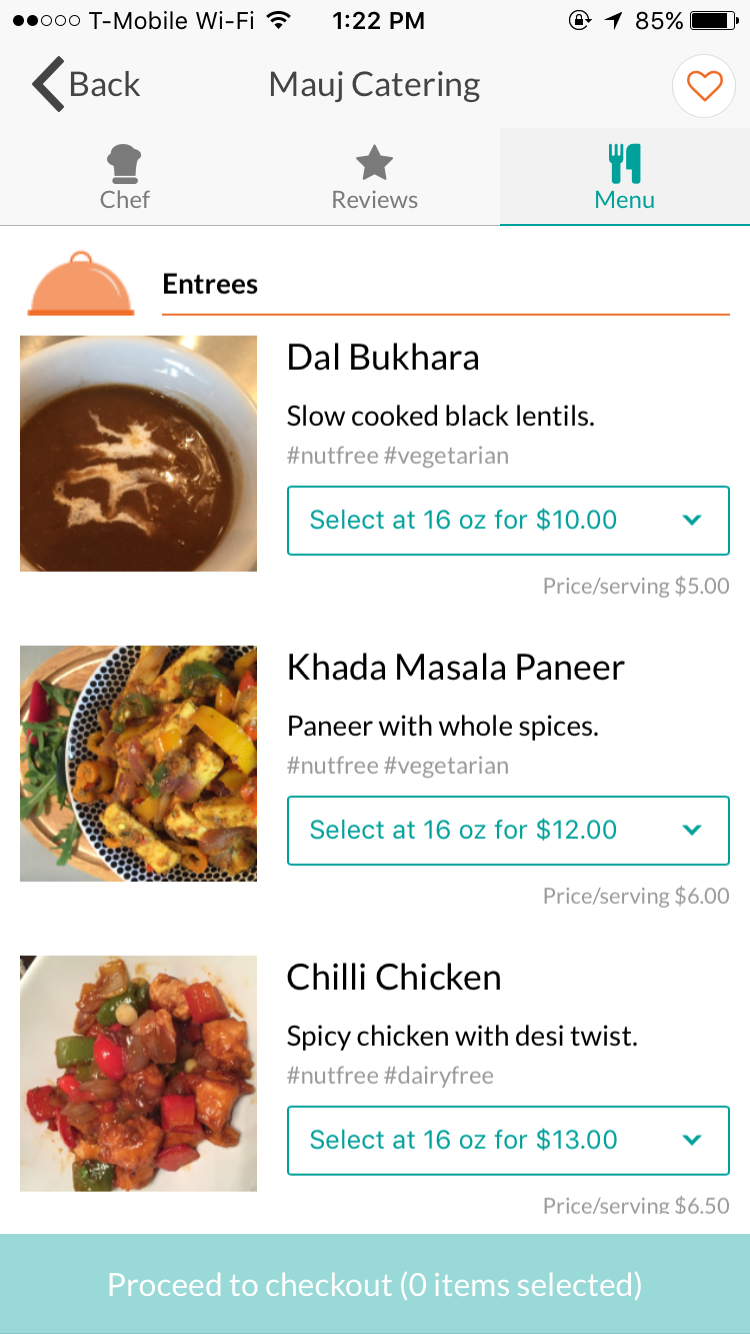Tap the Entrees section header
750x1334 pixels.
[210, 284]
